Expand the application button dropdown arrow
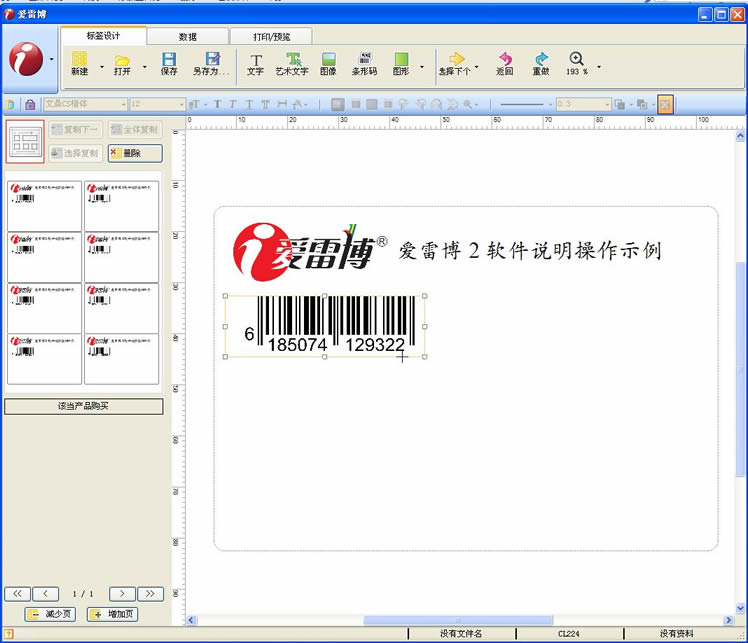This screenshot has height=643, width=748. pos(52,60)
